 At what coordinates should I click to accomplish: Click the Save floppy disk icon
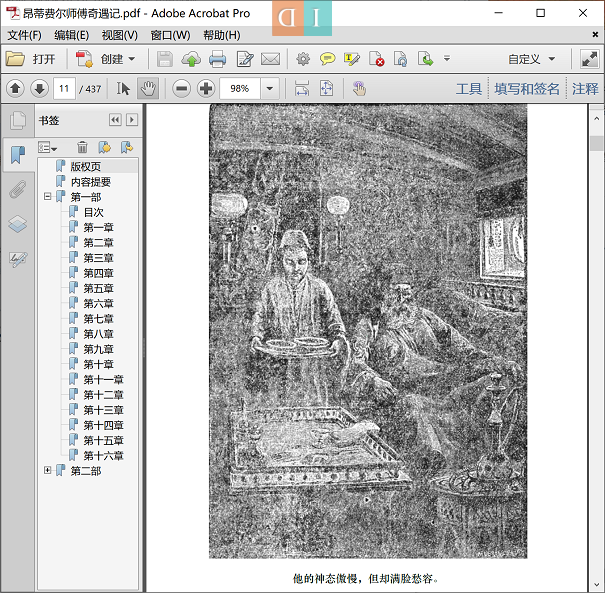165,59
